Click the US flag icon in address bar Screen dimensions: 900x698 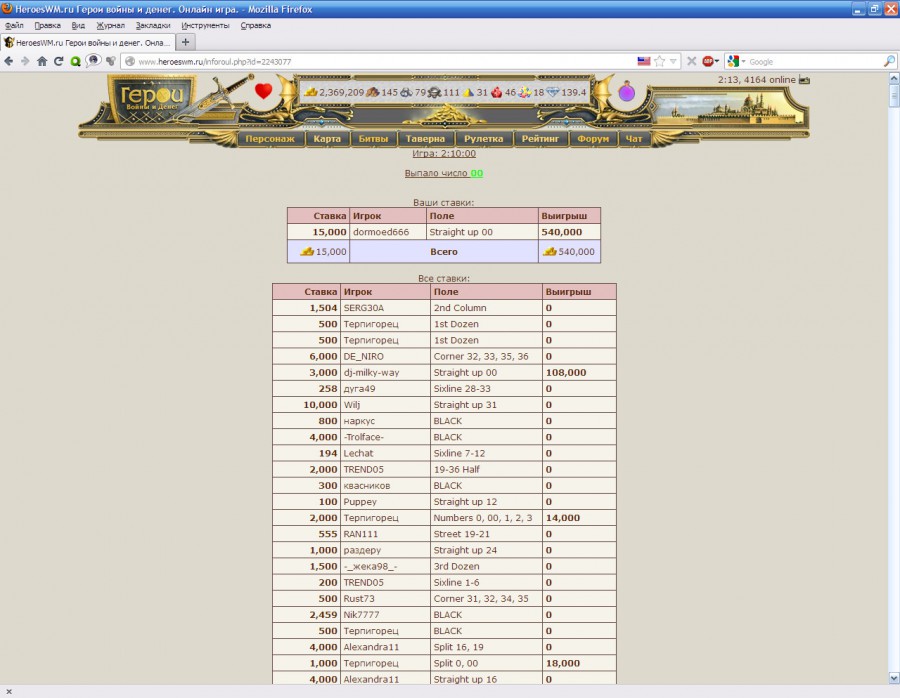(x=644, y=61)
